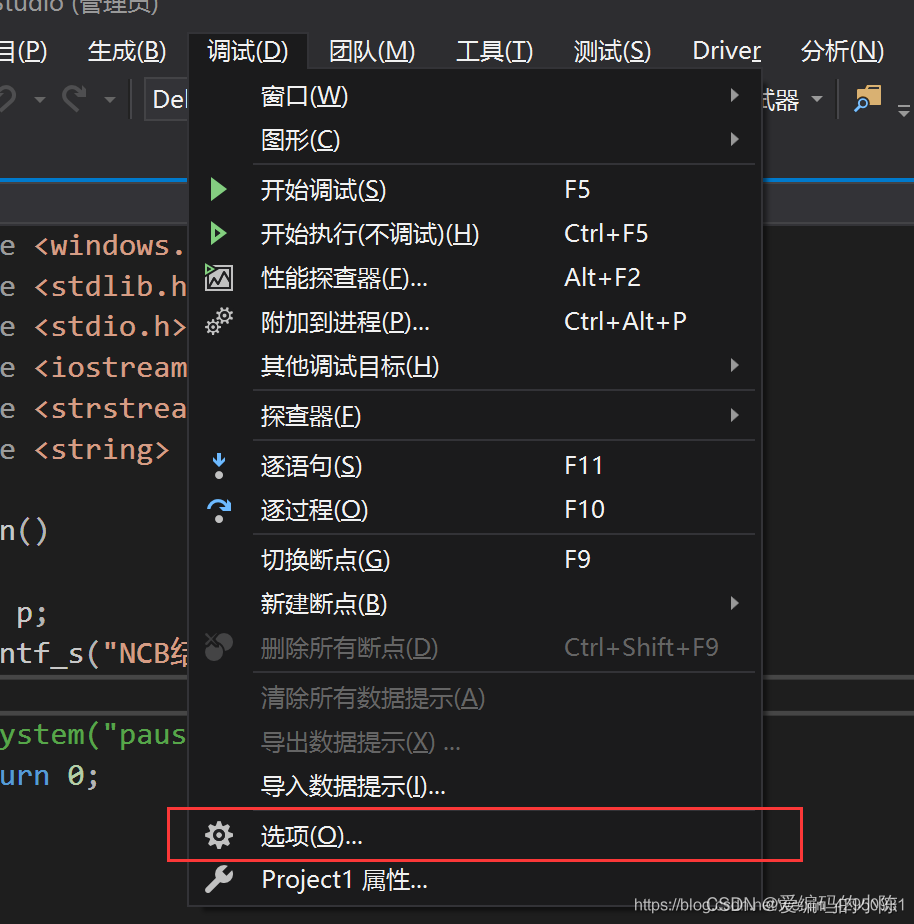Click the Performance Profiler chart icon
The image size is (914, 924).
[x=219, y=276]
